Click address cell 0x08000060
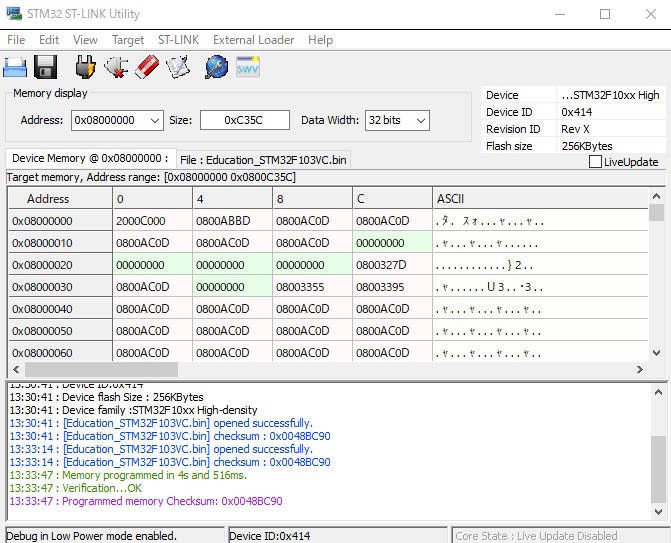671x543 pixels. pyautogui.click(x=60, y=353)
